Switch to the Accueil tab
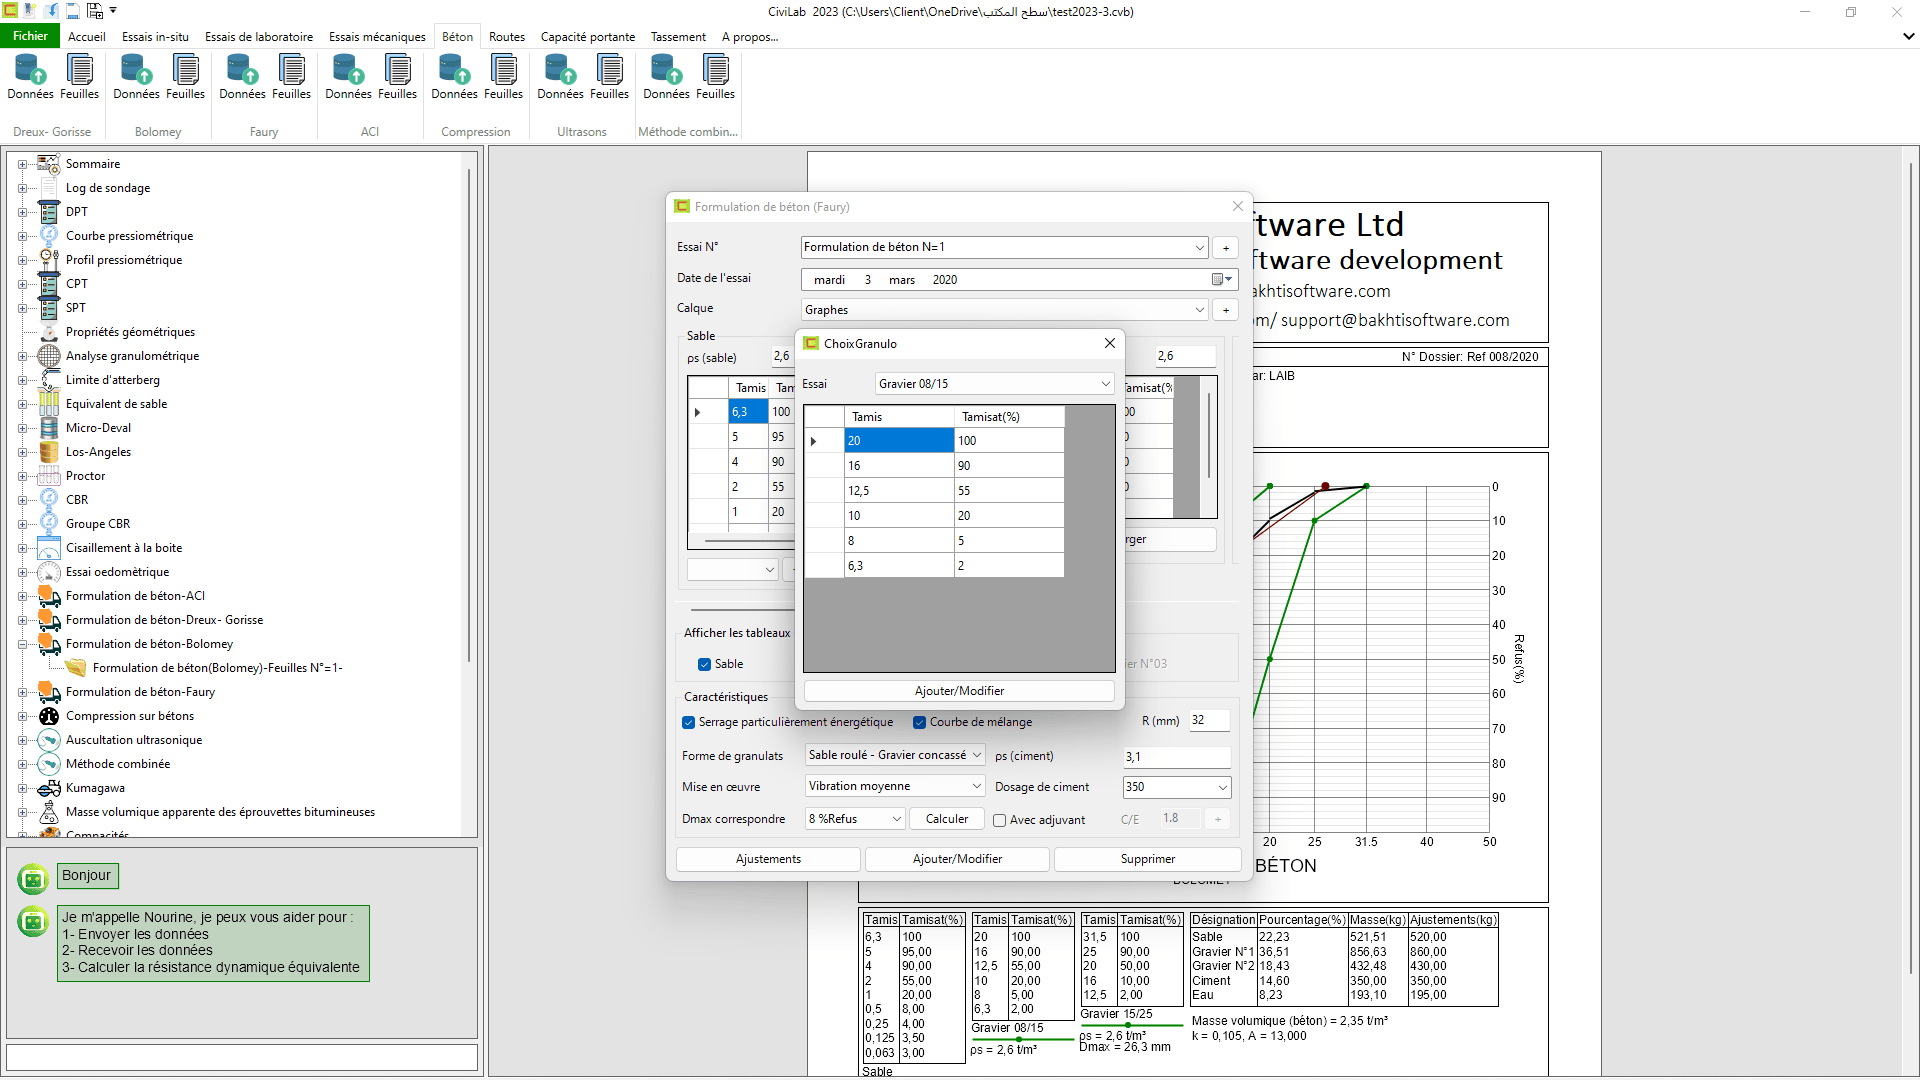1920x1080 pixels. tap(87, 37)
